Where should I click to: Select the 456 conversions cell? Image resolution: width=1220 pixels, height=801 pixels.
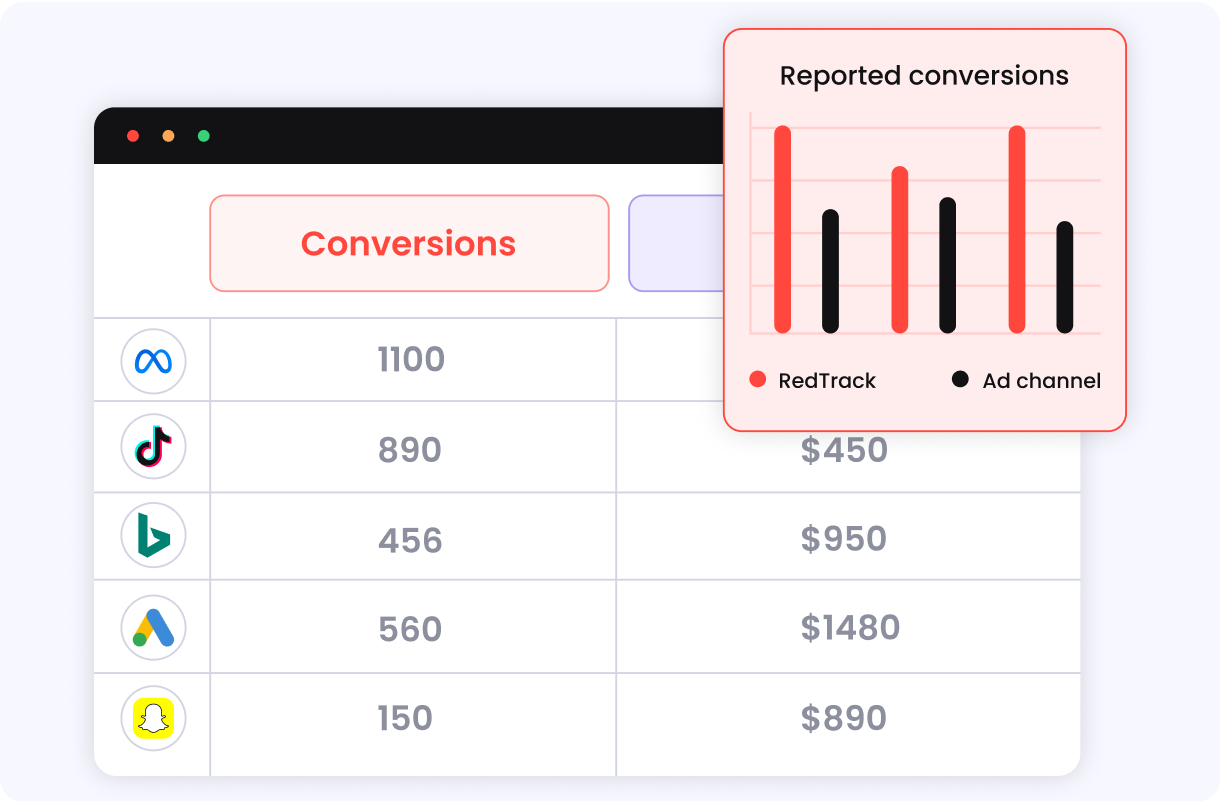(411, 540)
